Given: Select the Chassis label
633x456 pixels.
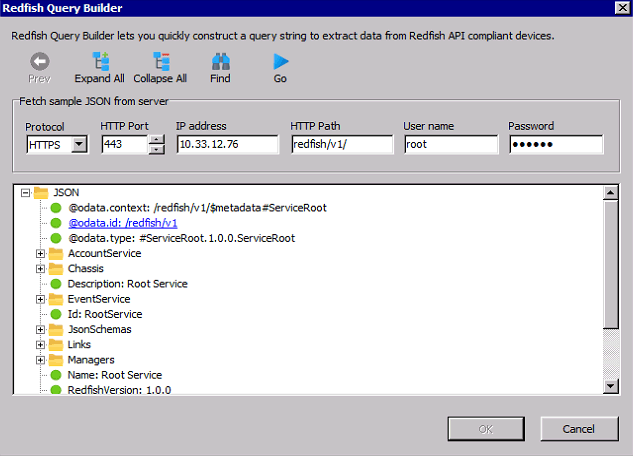Looking at the screenshot, I should tap(86, 268).
